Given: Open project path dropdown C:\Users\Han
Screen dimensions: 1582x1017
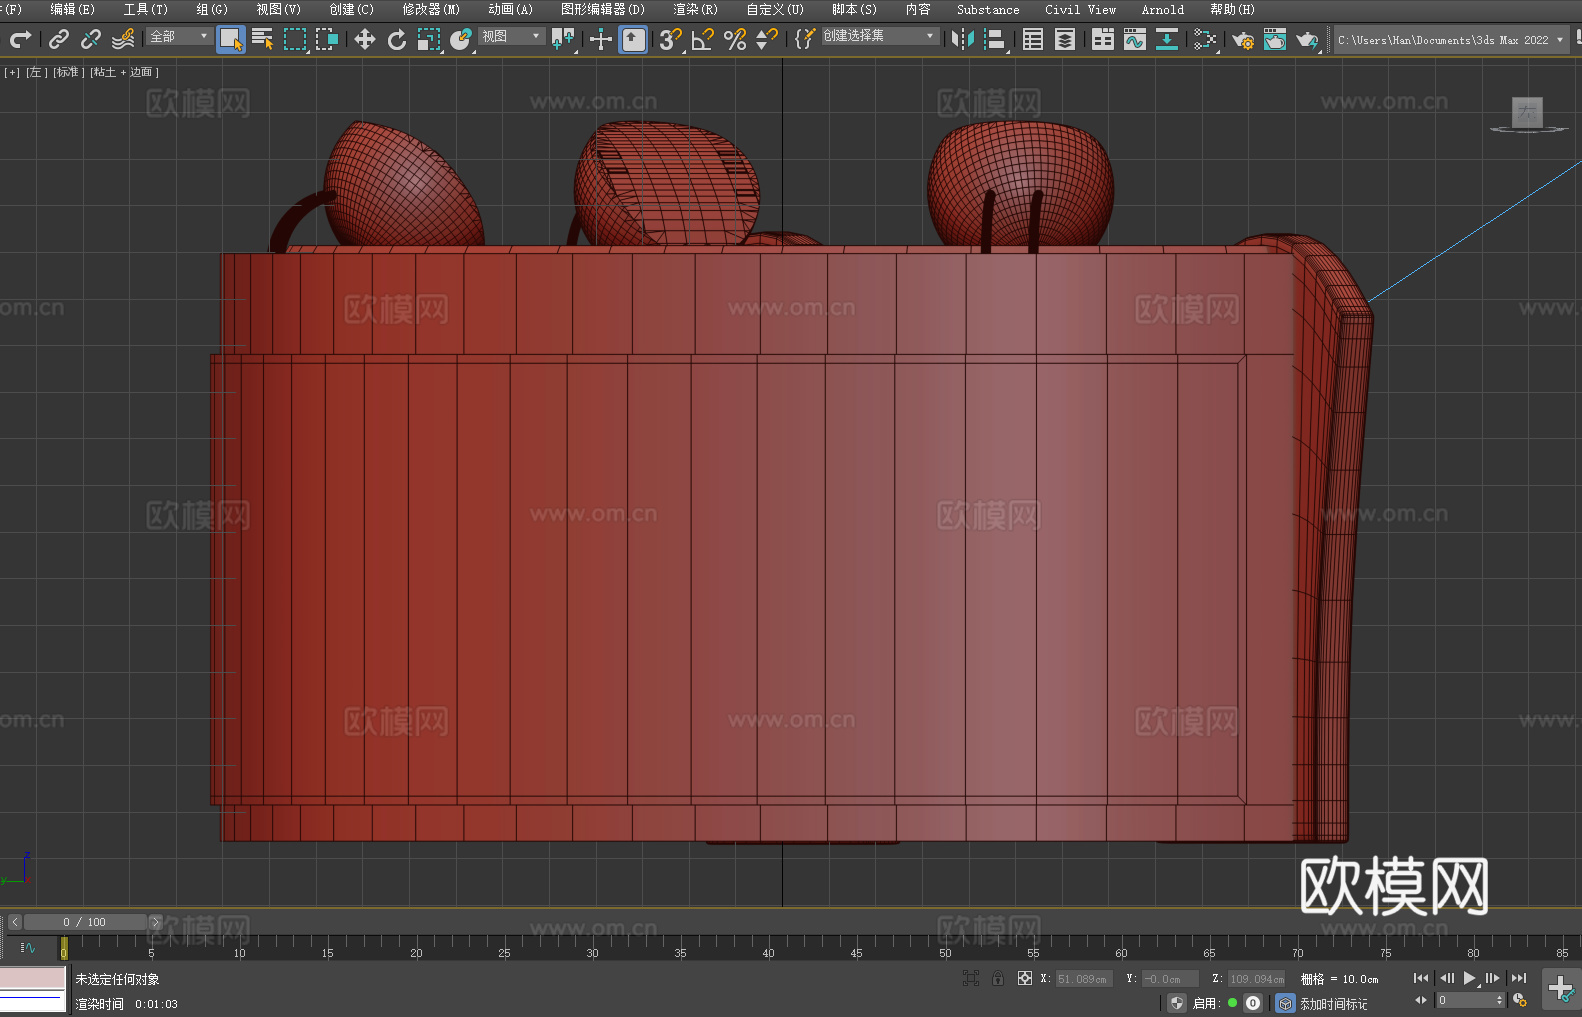Looking at the screenshot, I should tap(1451, 40).
